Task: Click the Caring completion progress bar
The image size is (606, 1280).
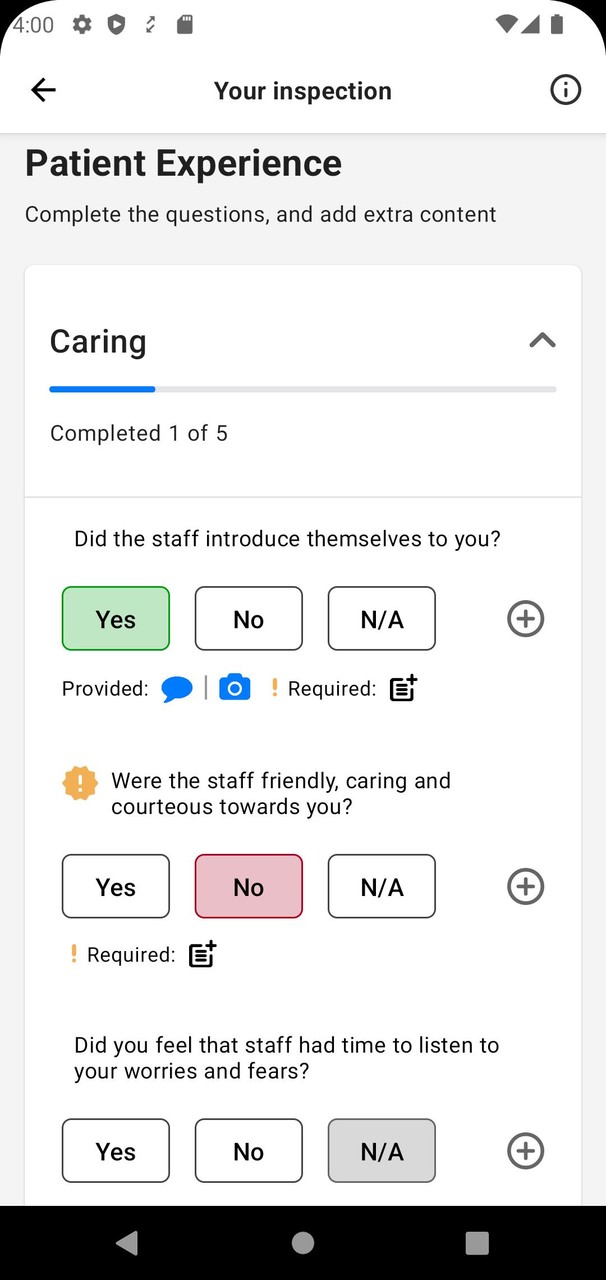Action: tap(303, 389)
